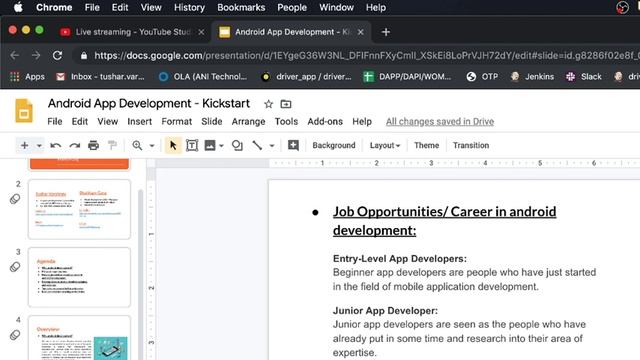
Task: Click the Background button
Action: [x=334, y=145]
